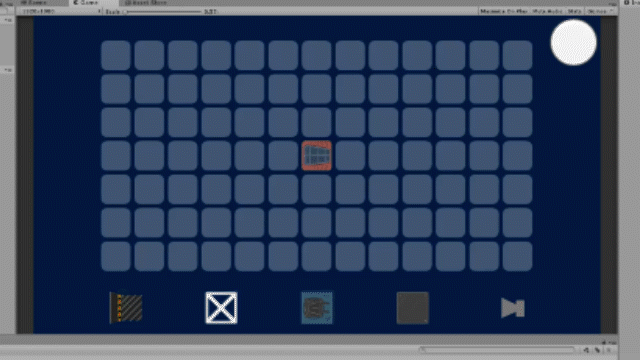Image resolution: width=640 pixels, height=360 pixels.
Task: Click the horizontal scrollbar at the window bottom
Action: [x=497, y=350]
